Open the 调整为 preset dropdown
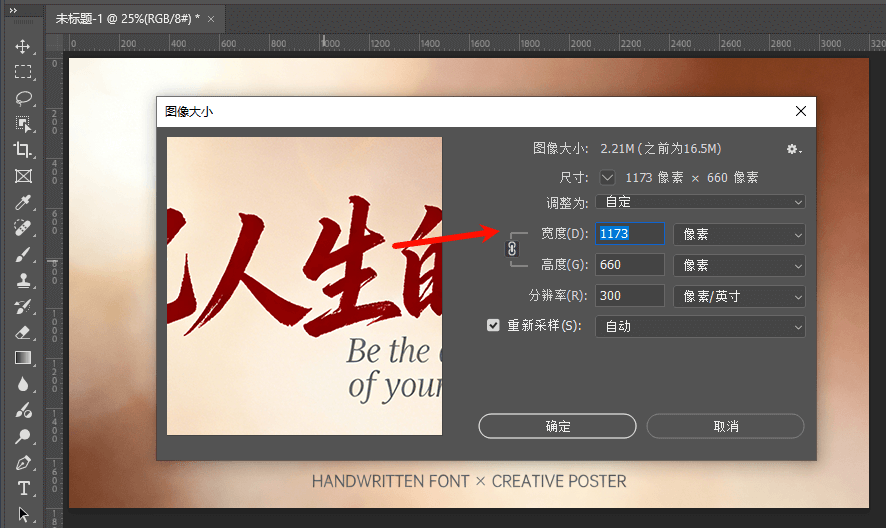The image size is (886, 528). (x=700, y=202)
